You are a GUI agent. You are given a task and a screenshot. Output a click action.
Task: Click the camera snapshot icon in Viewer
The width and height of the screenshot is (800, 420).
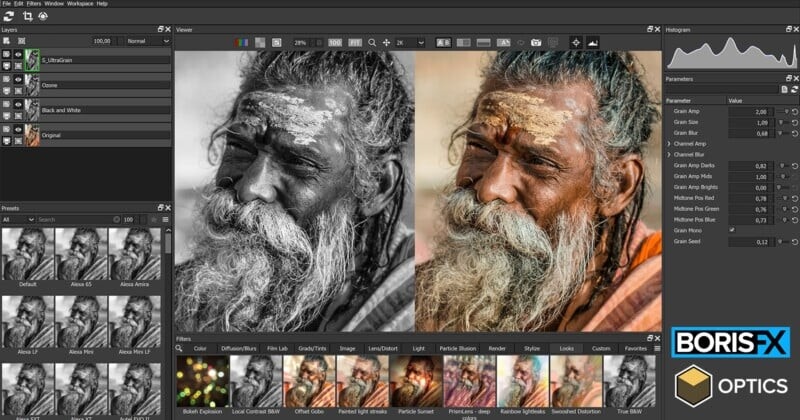pos(536,43)
